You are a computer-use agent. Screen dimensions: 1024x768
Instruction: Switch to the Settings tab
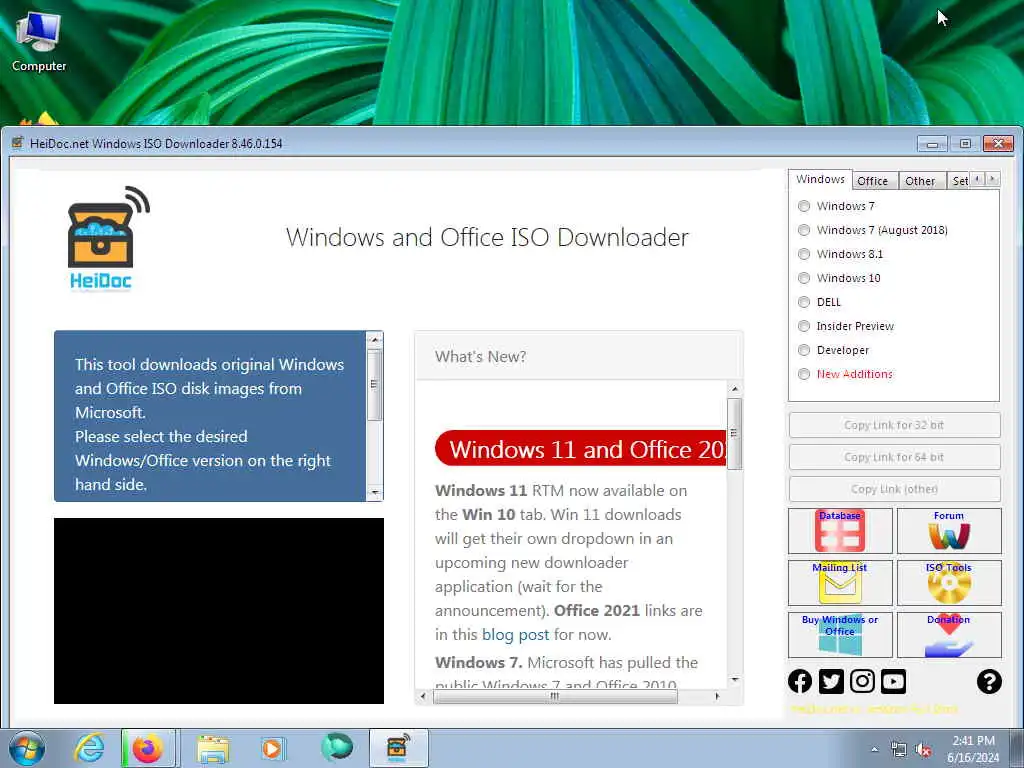click(959, 182)
